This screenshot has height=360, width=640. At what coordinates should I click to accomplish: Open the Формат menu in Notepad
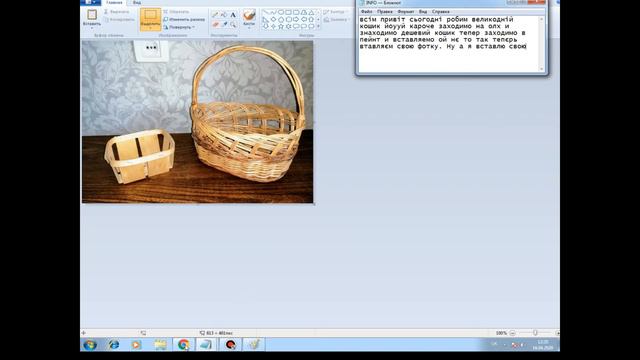point(406,11)
